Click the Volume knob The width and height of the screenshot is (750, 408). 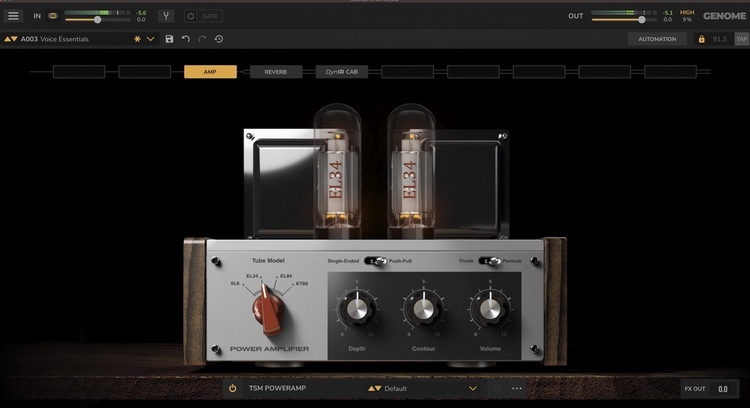(x=490, y=309)
